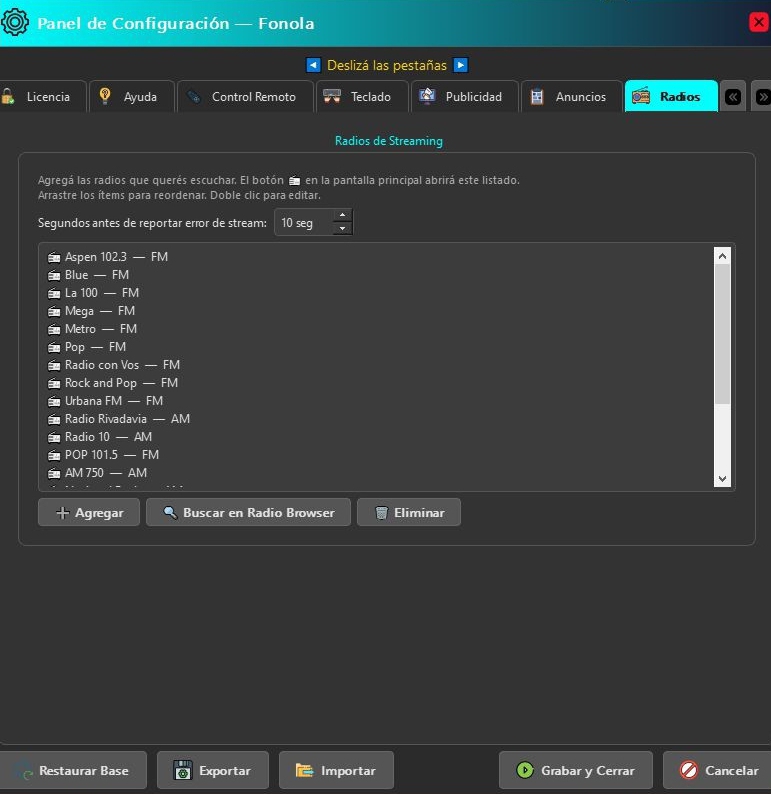Select the Teclado tab
The image size is (771, 794).
pyautogui.click(x=362, y=96)
